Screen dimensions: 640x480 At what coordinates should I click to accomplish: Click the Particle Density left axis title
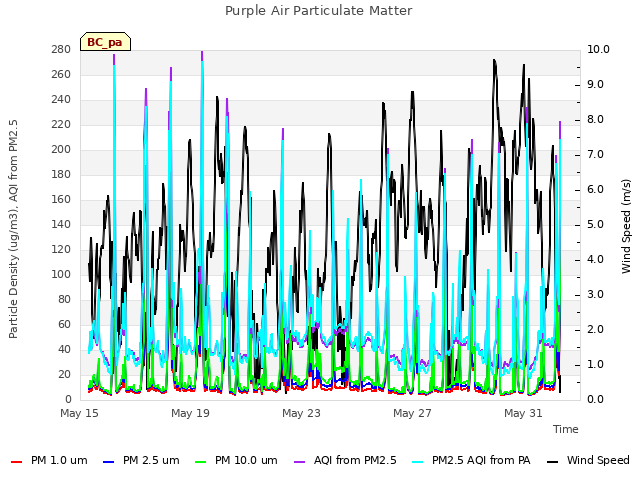(13, 229)
